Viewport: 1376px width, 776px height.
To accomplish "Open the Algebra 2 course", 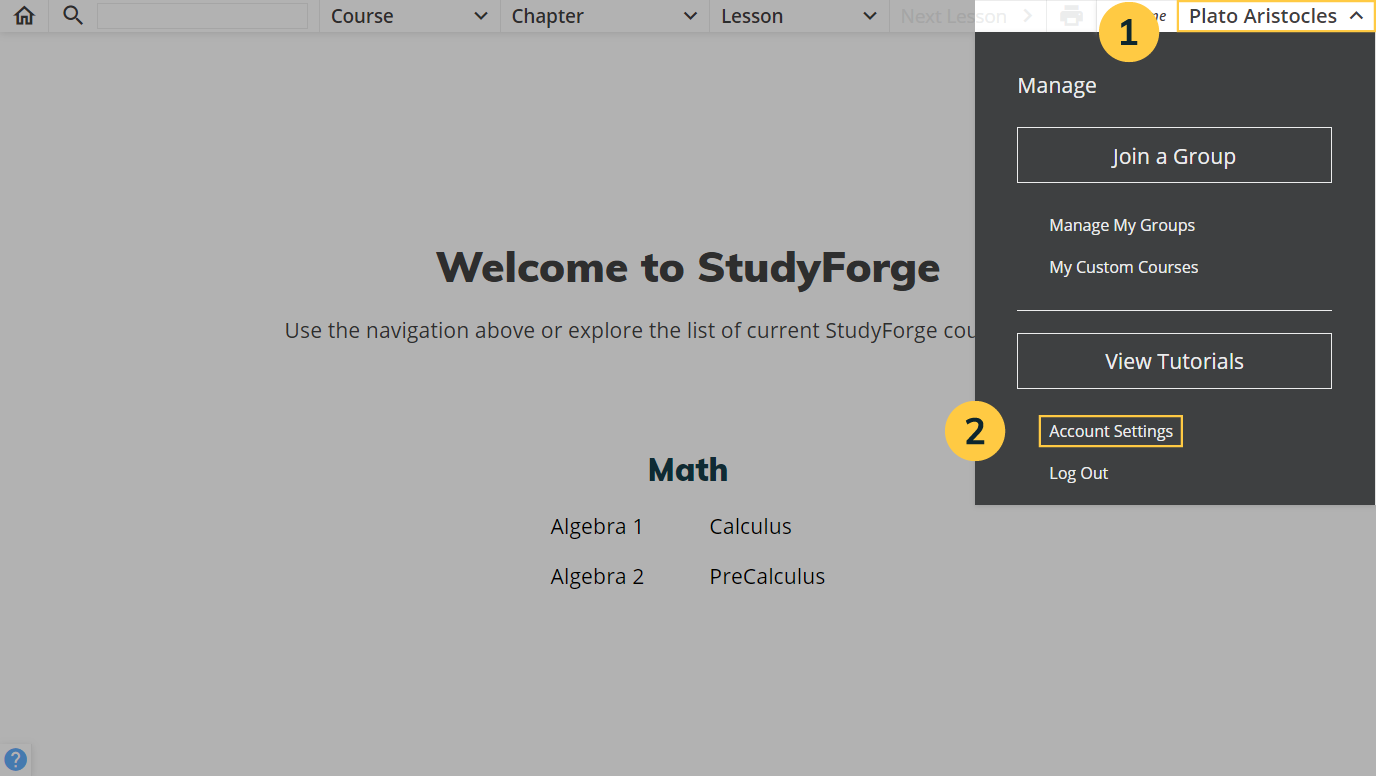I will click(x=597, y=576).
